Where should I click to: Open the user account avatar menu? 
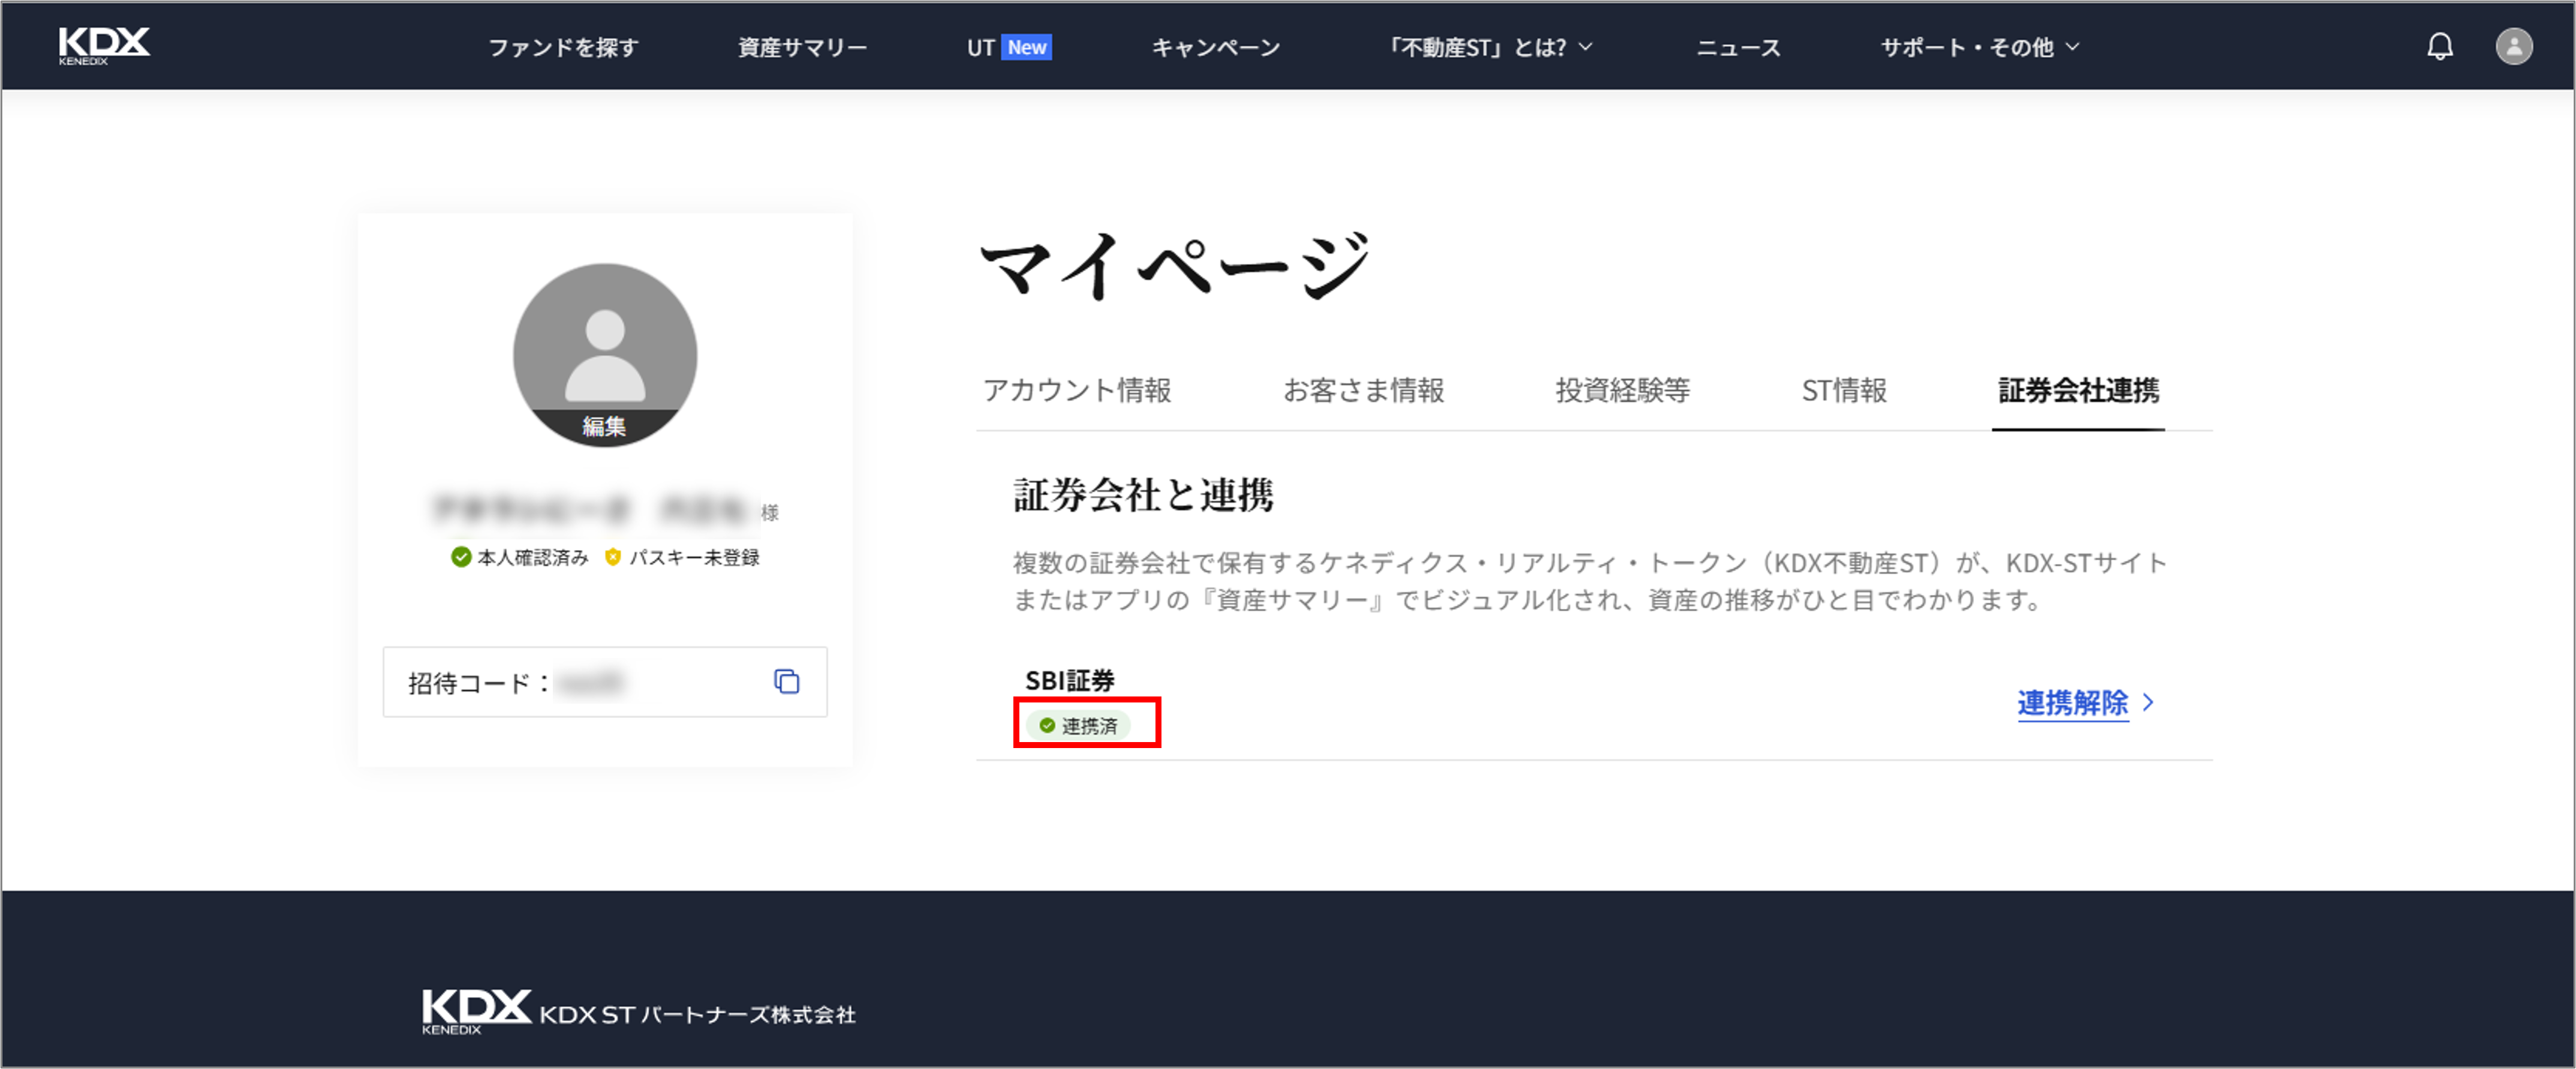coord(2513,46)
